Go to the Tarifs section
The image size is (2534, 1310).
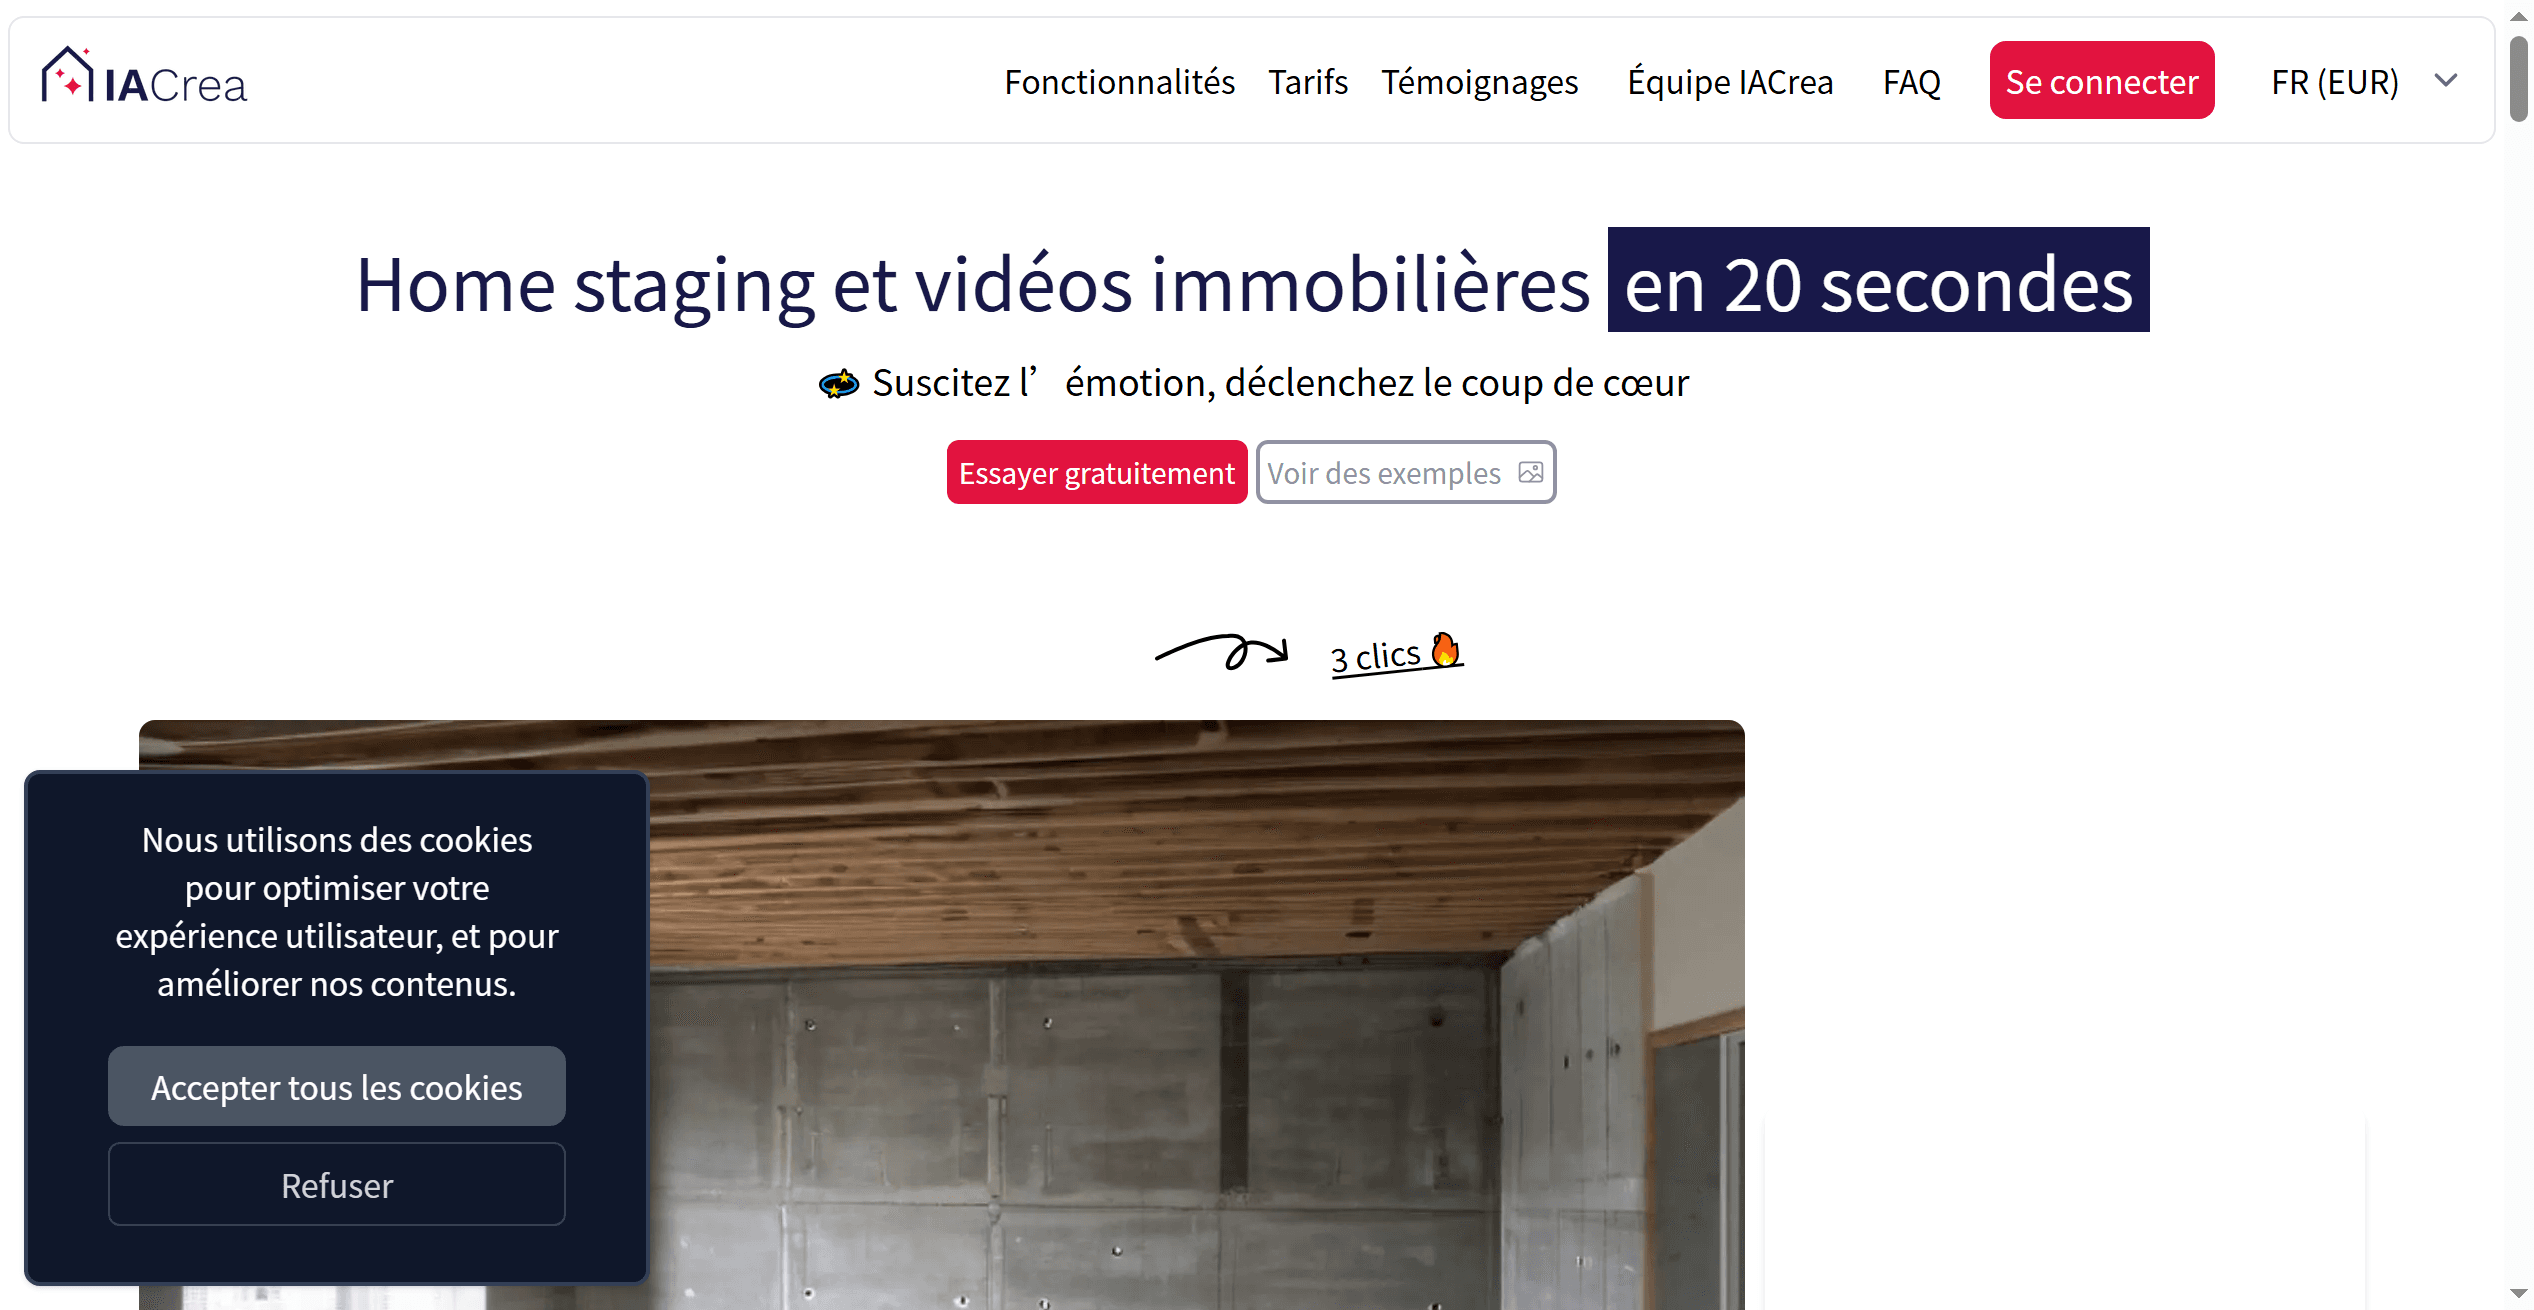pos(1307,81)
